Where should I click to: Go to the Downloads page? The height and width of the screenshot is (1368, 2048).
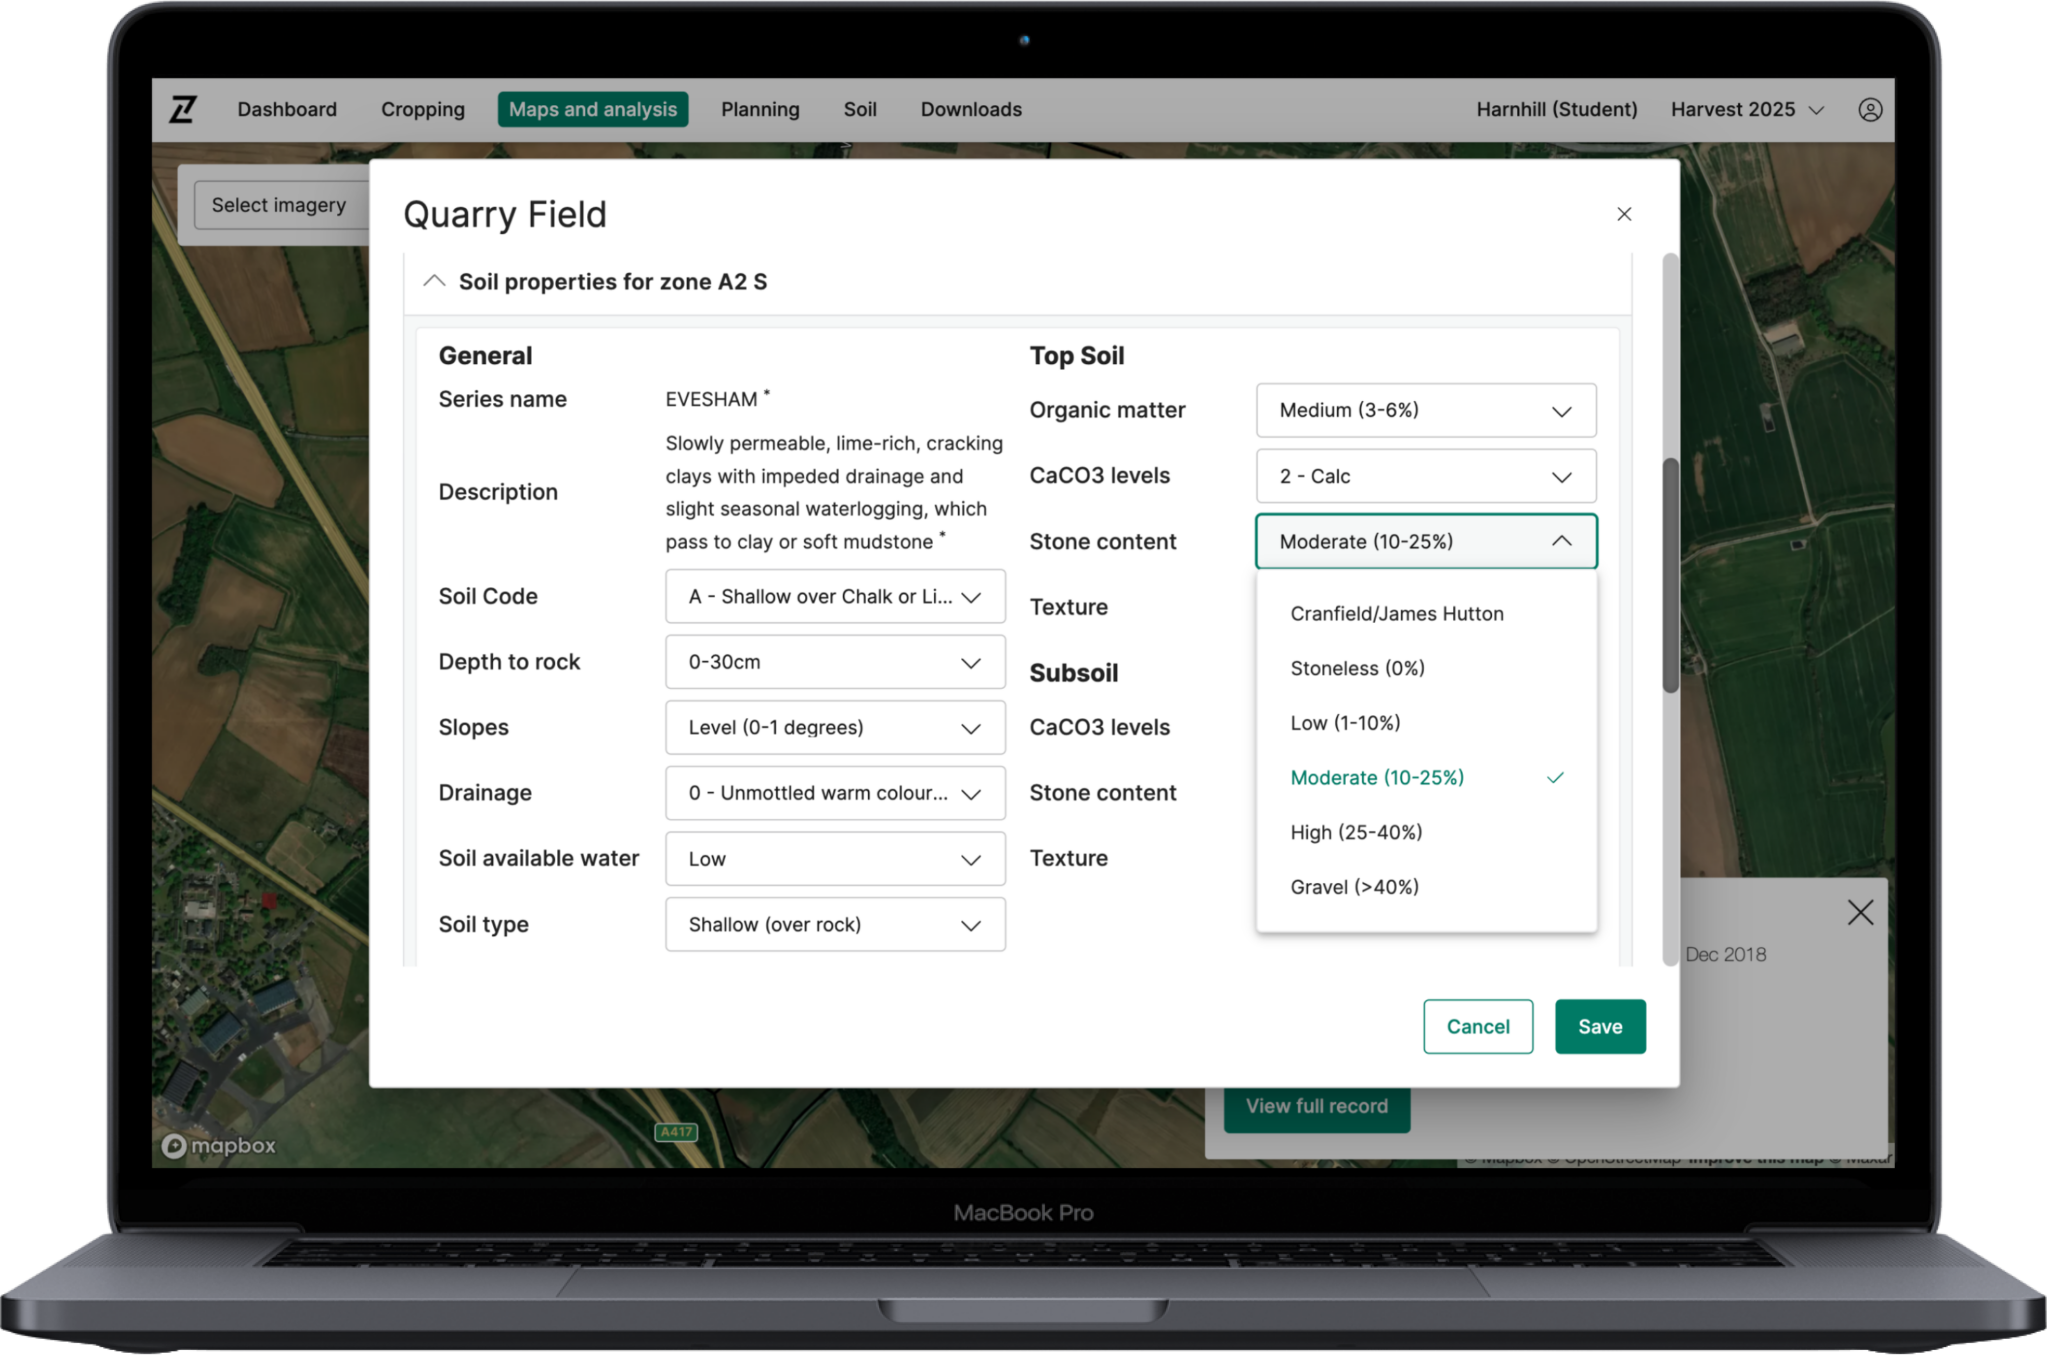click(x=970, y=110)
